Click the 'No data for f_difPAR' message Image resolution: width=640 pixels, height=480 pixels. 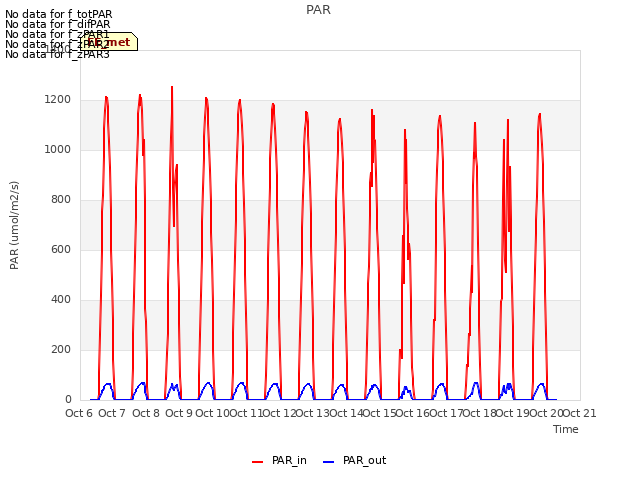(58, 24)
